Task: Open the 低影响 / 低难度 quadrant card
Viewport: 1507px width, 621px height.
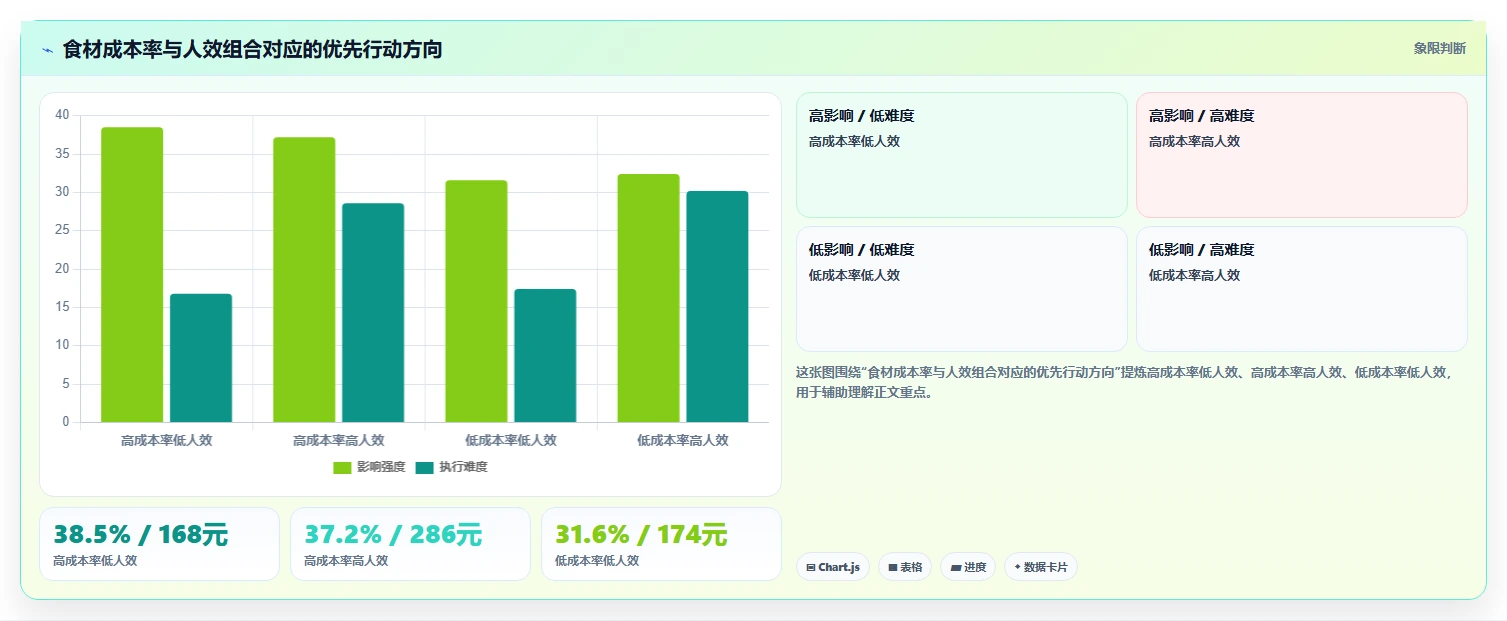Action: [x=962, y=289]
